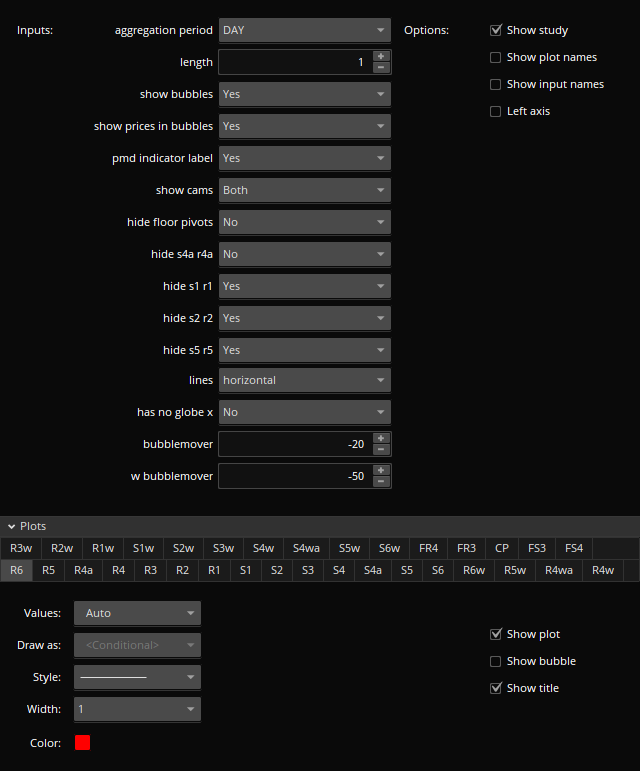This screenshot has width=640, height=771.
Task: Click the red Color swatch
Action: [83, 743]
